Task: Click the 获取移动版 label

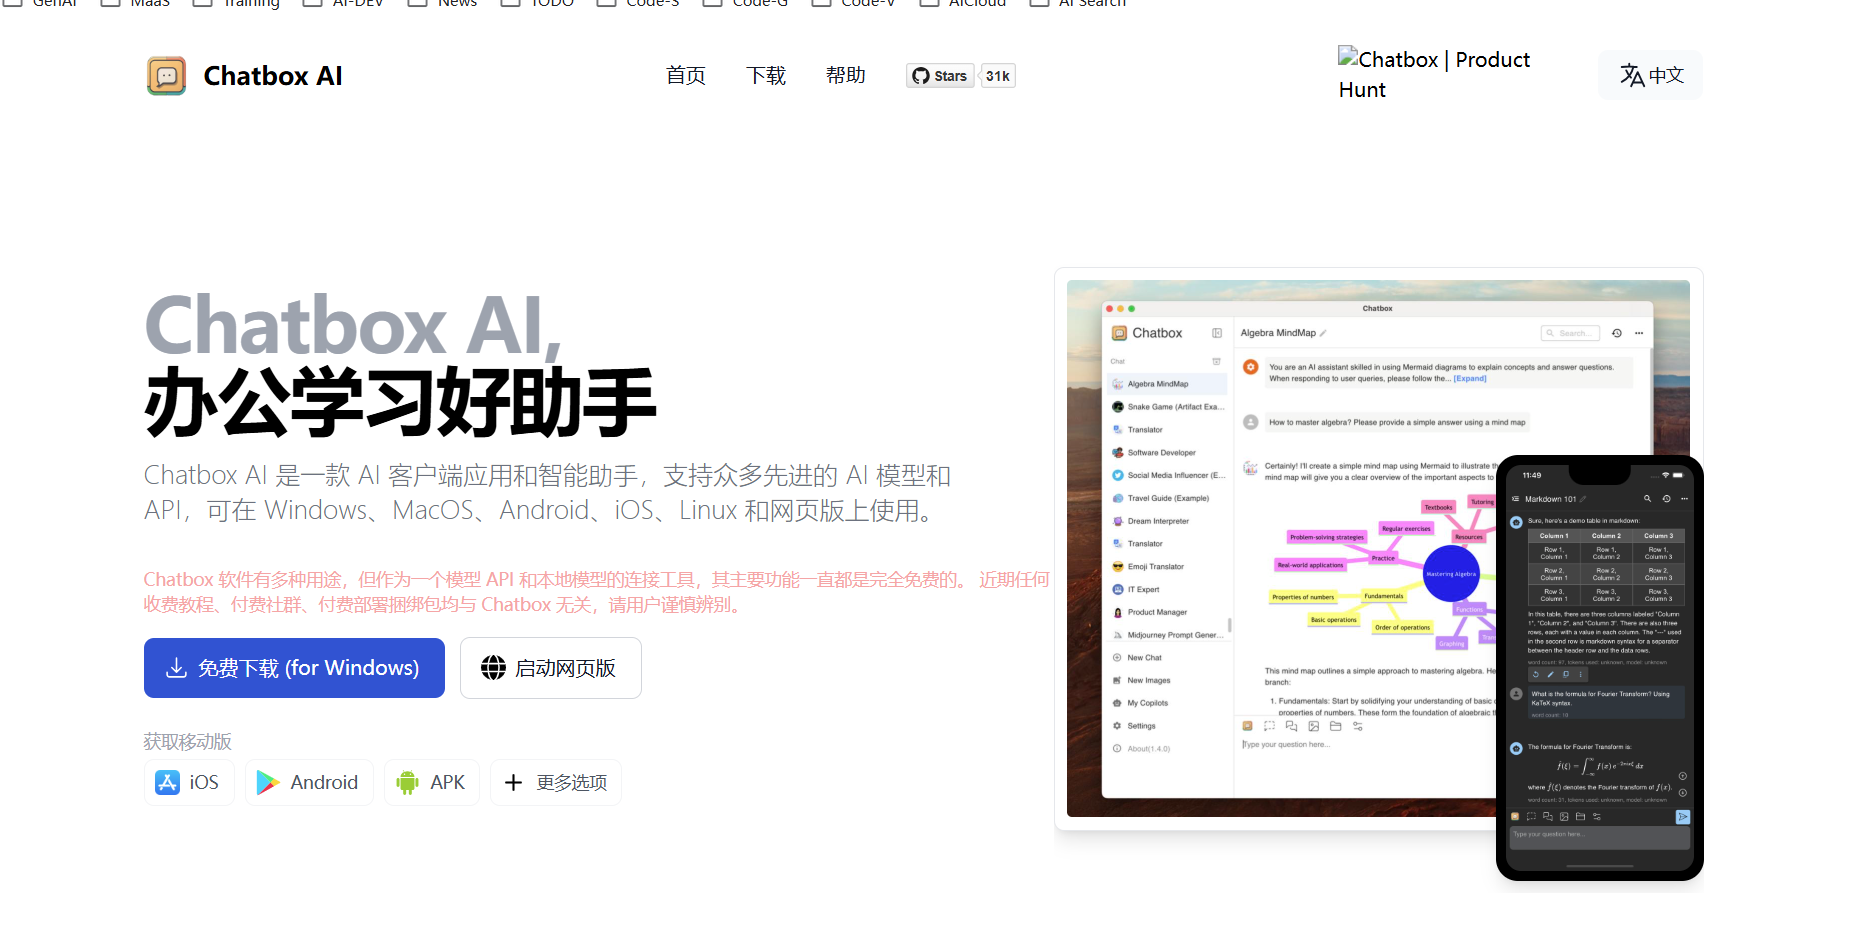Action: (188, 741)
